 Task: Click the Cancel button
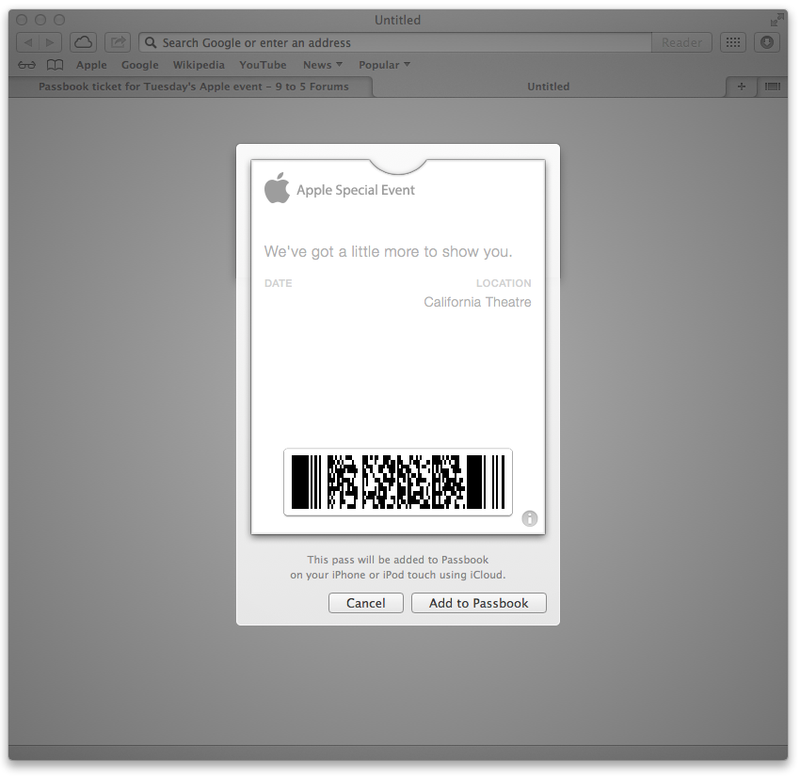[366, 603]
